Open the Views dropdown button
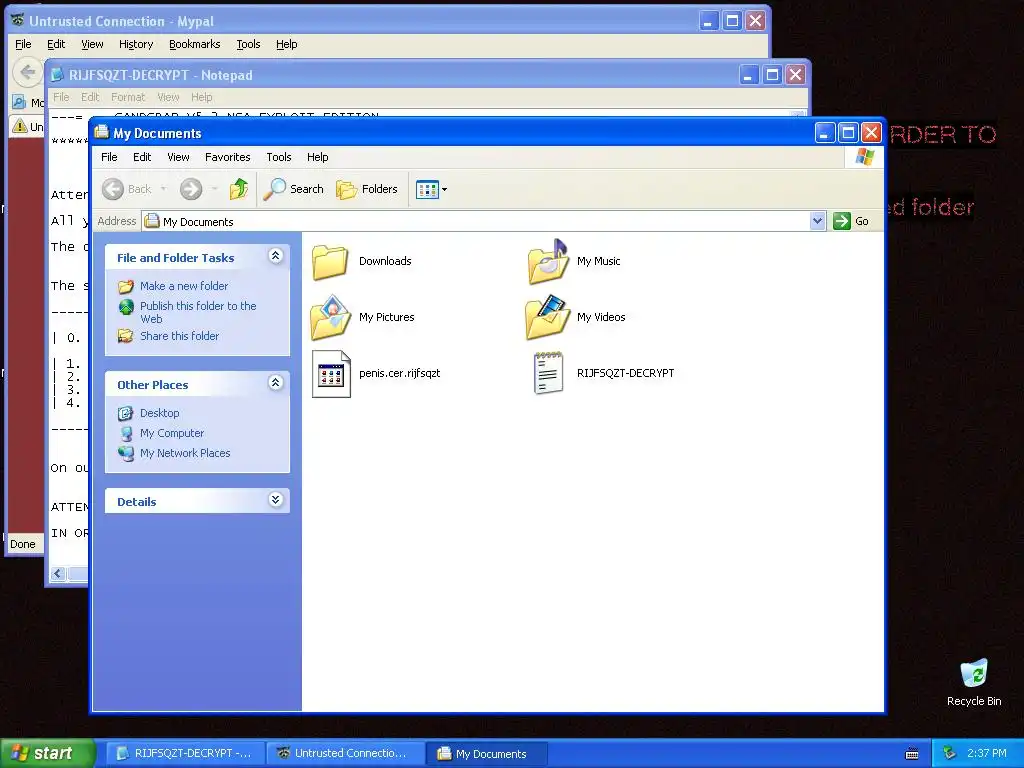This screenshot has width=1024, height=768. tap(431, 189)
